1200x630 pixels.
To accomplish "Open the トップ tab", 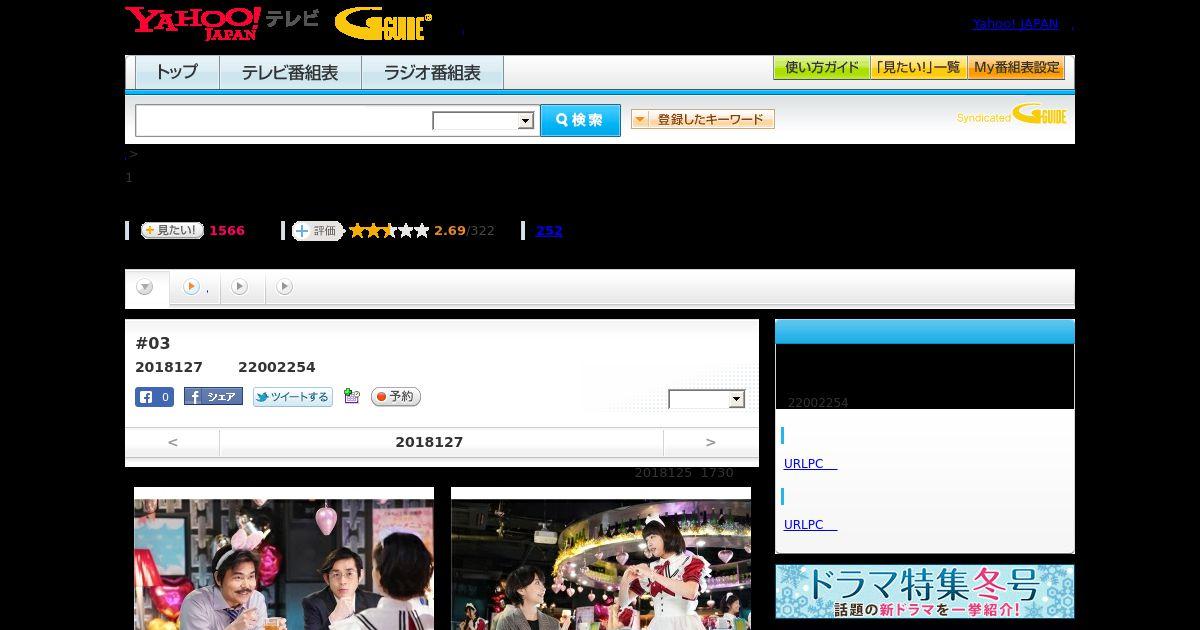I will pyautogui.click(x=177, y=72).
